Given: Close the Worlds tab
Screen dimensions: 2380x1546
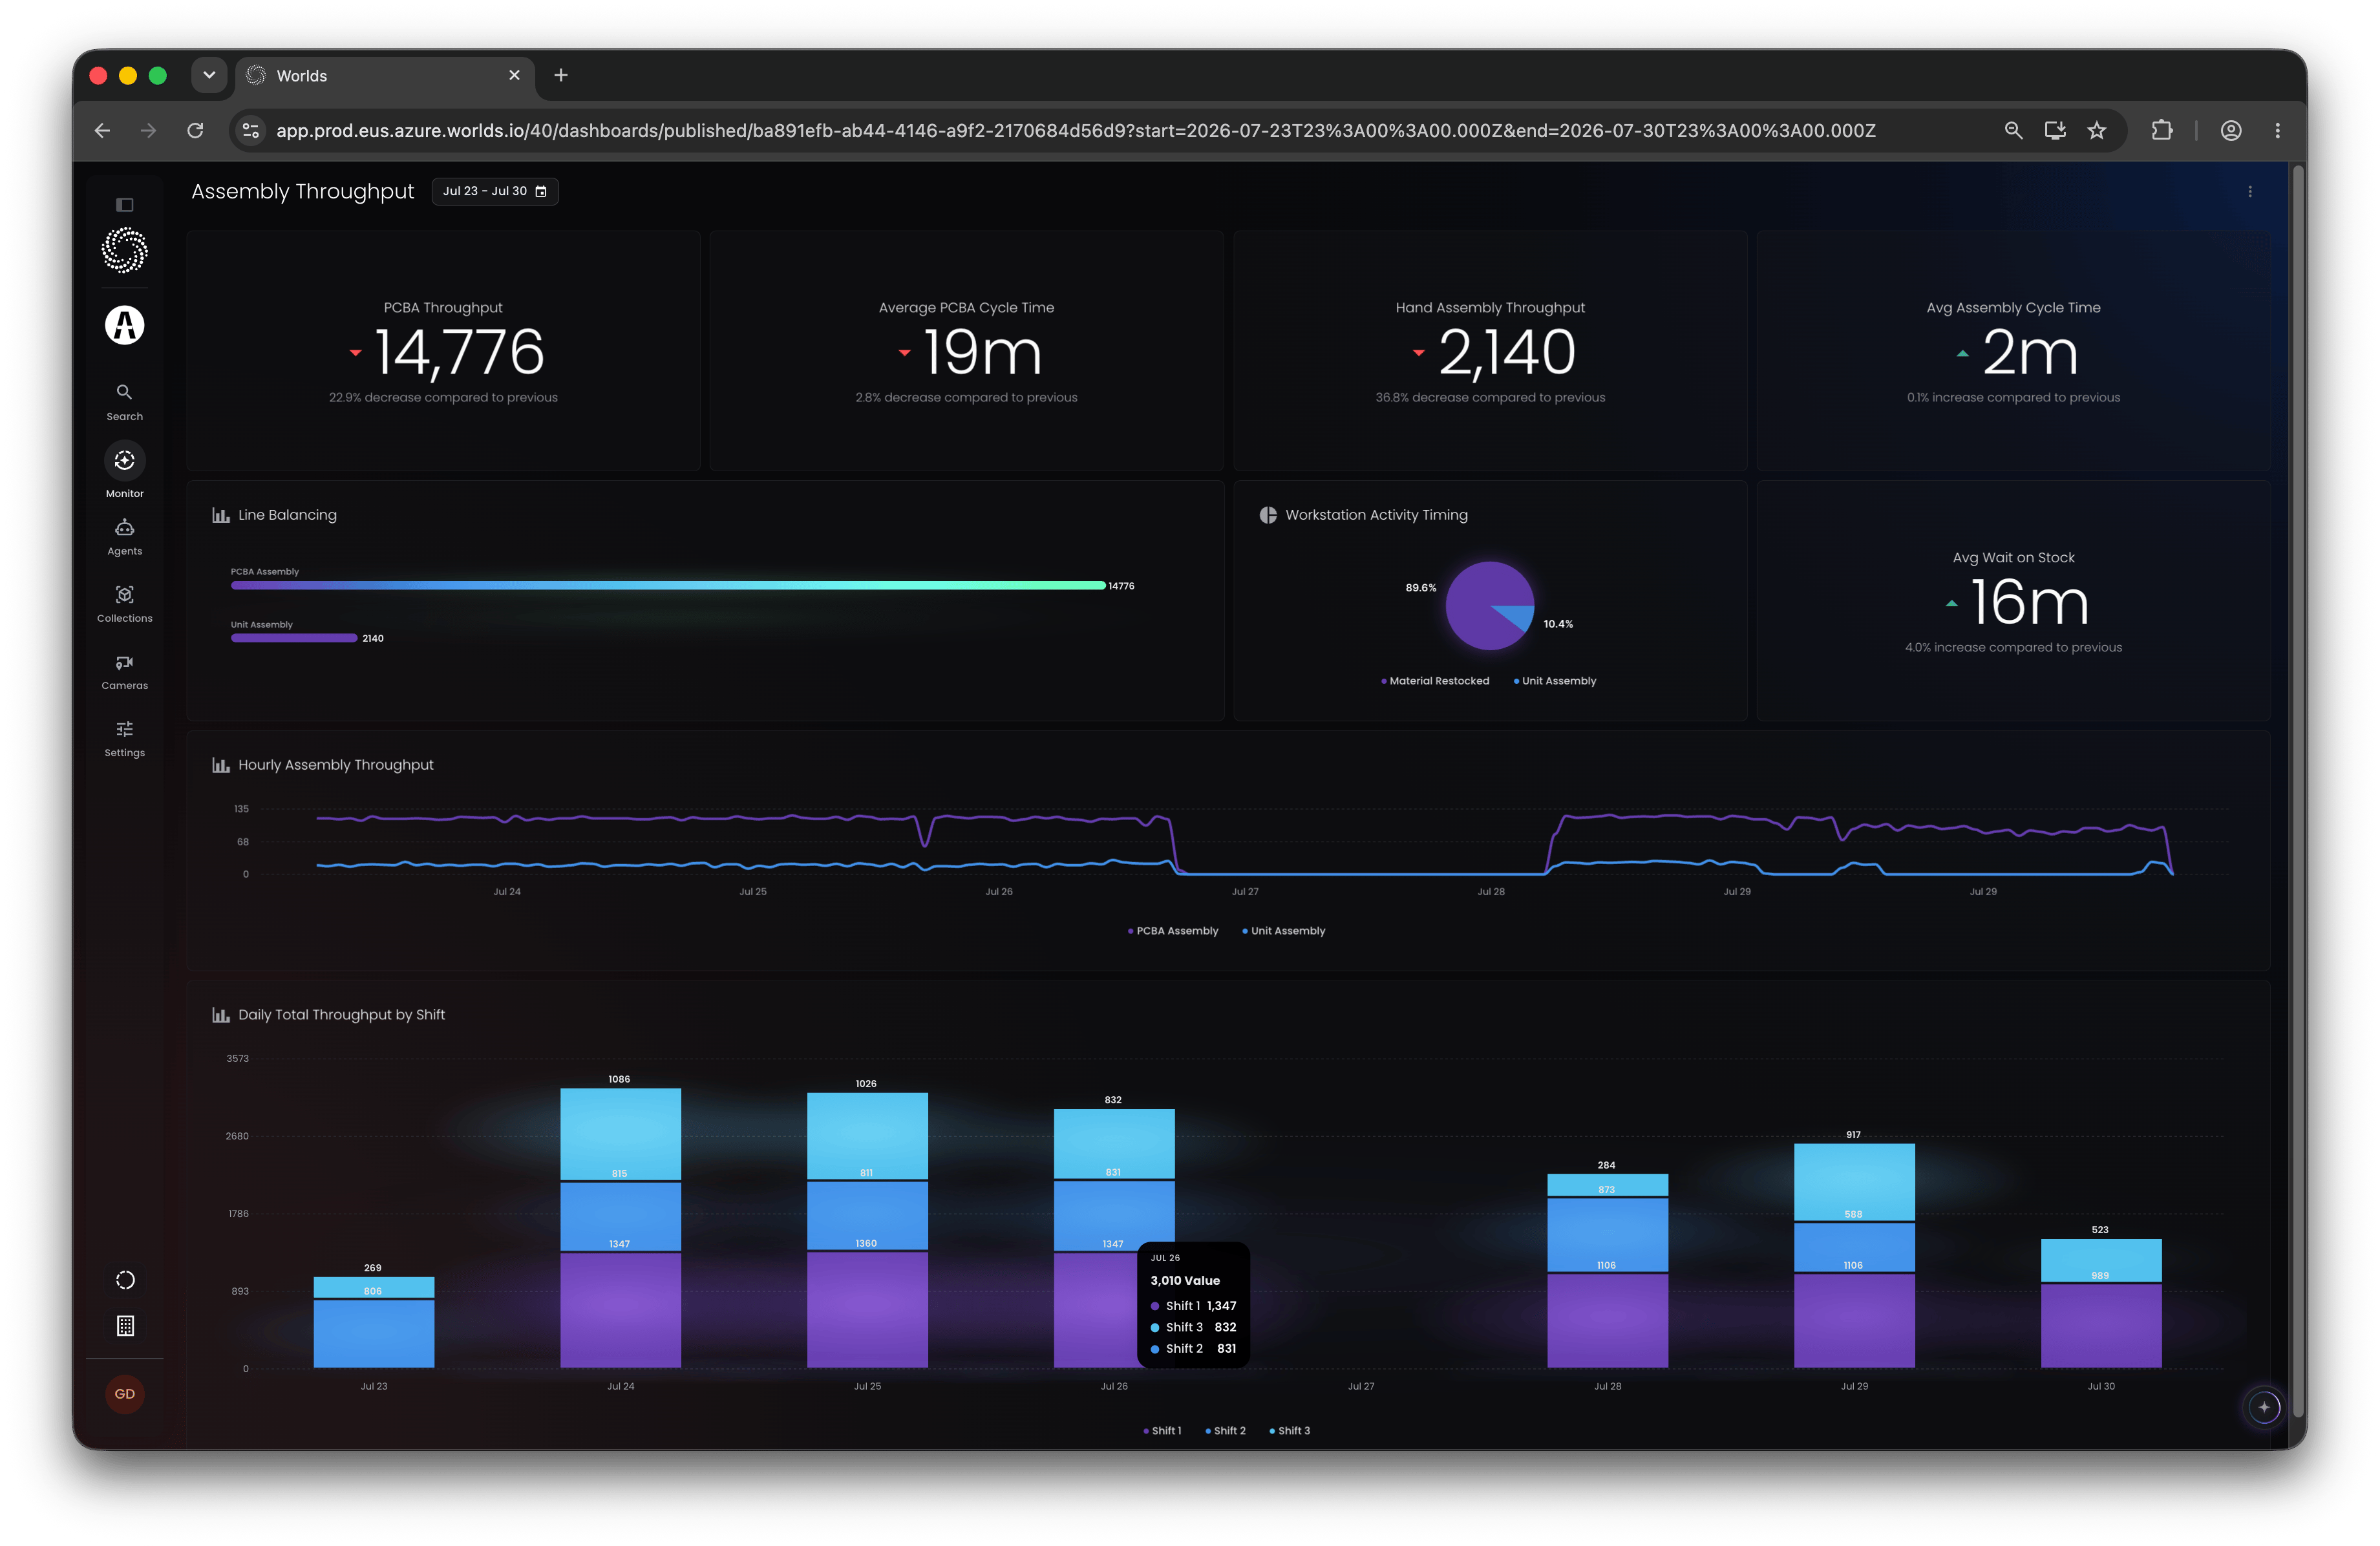Looking at the screenshot, I should (x=514, y=75).
